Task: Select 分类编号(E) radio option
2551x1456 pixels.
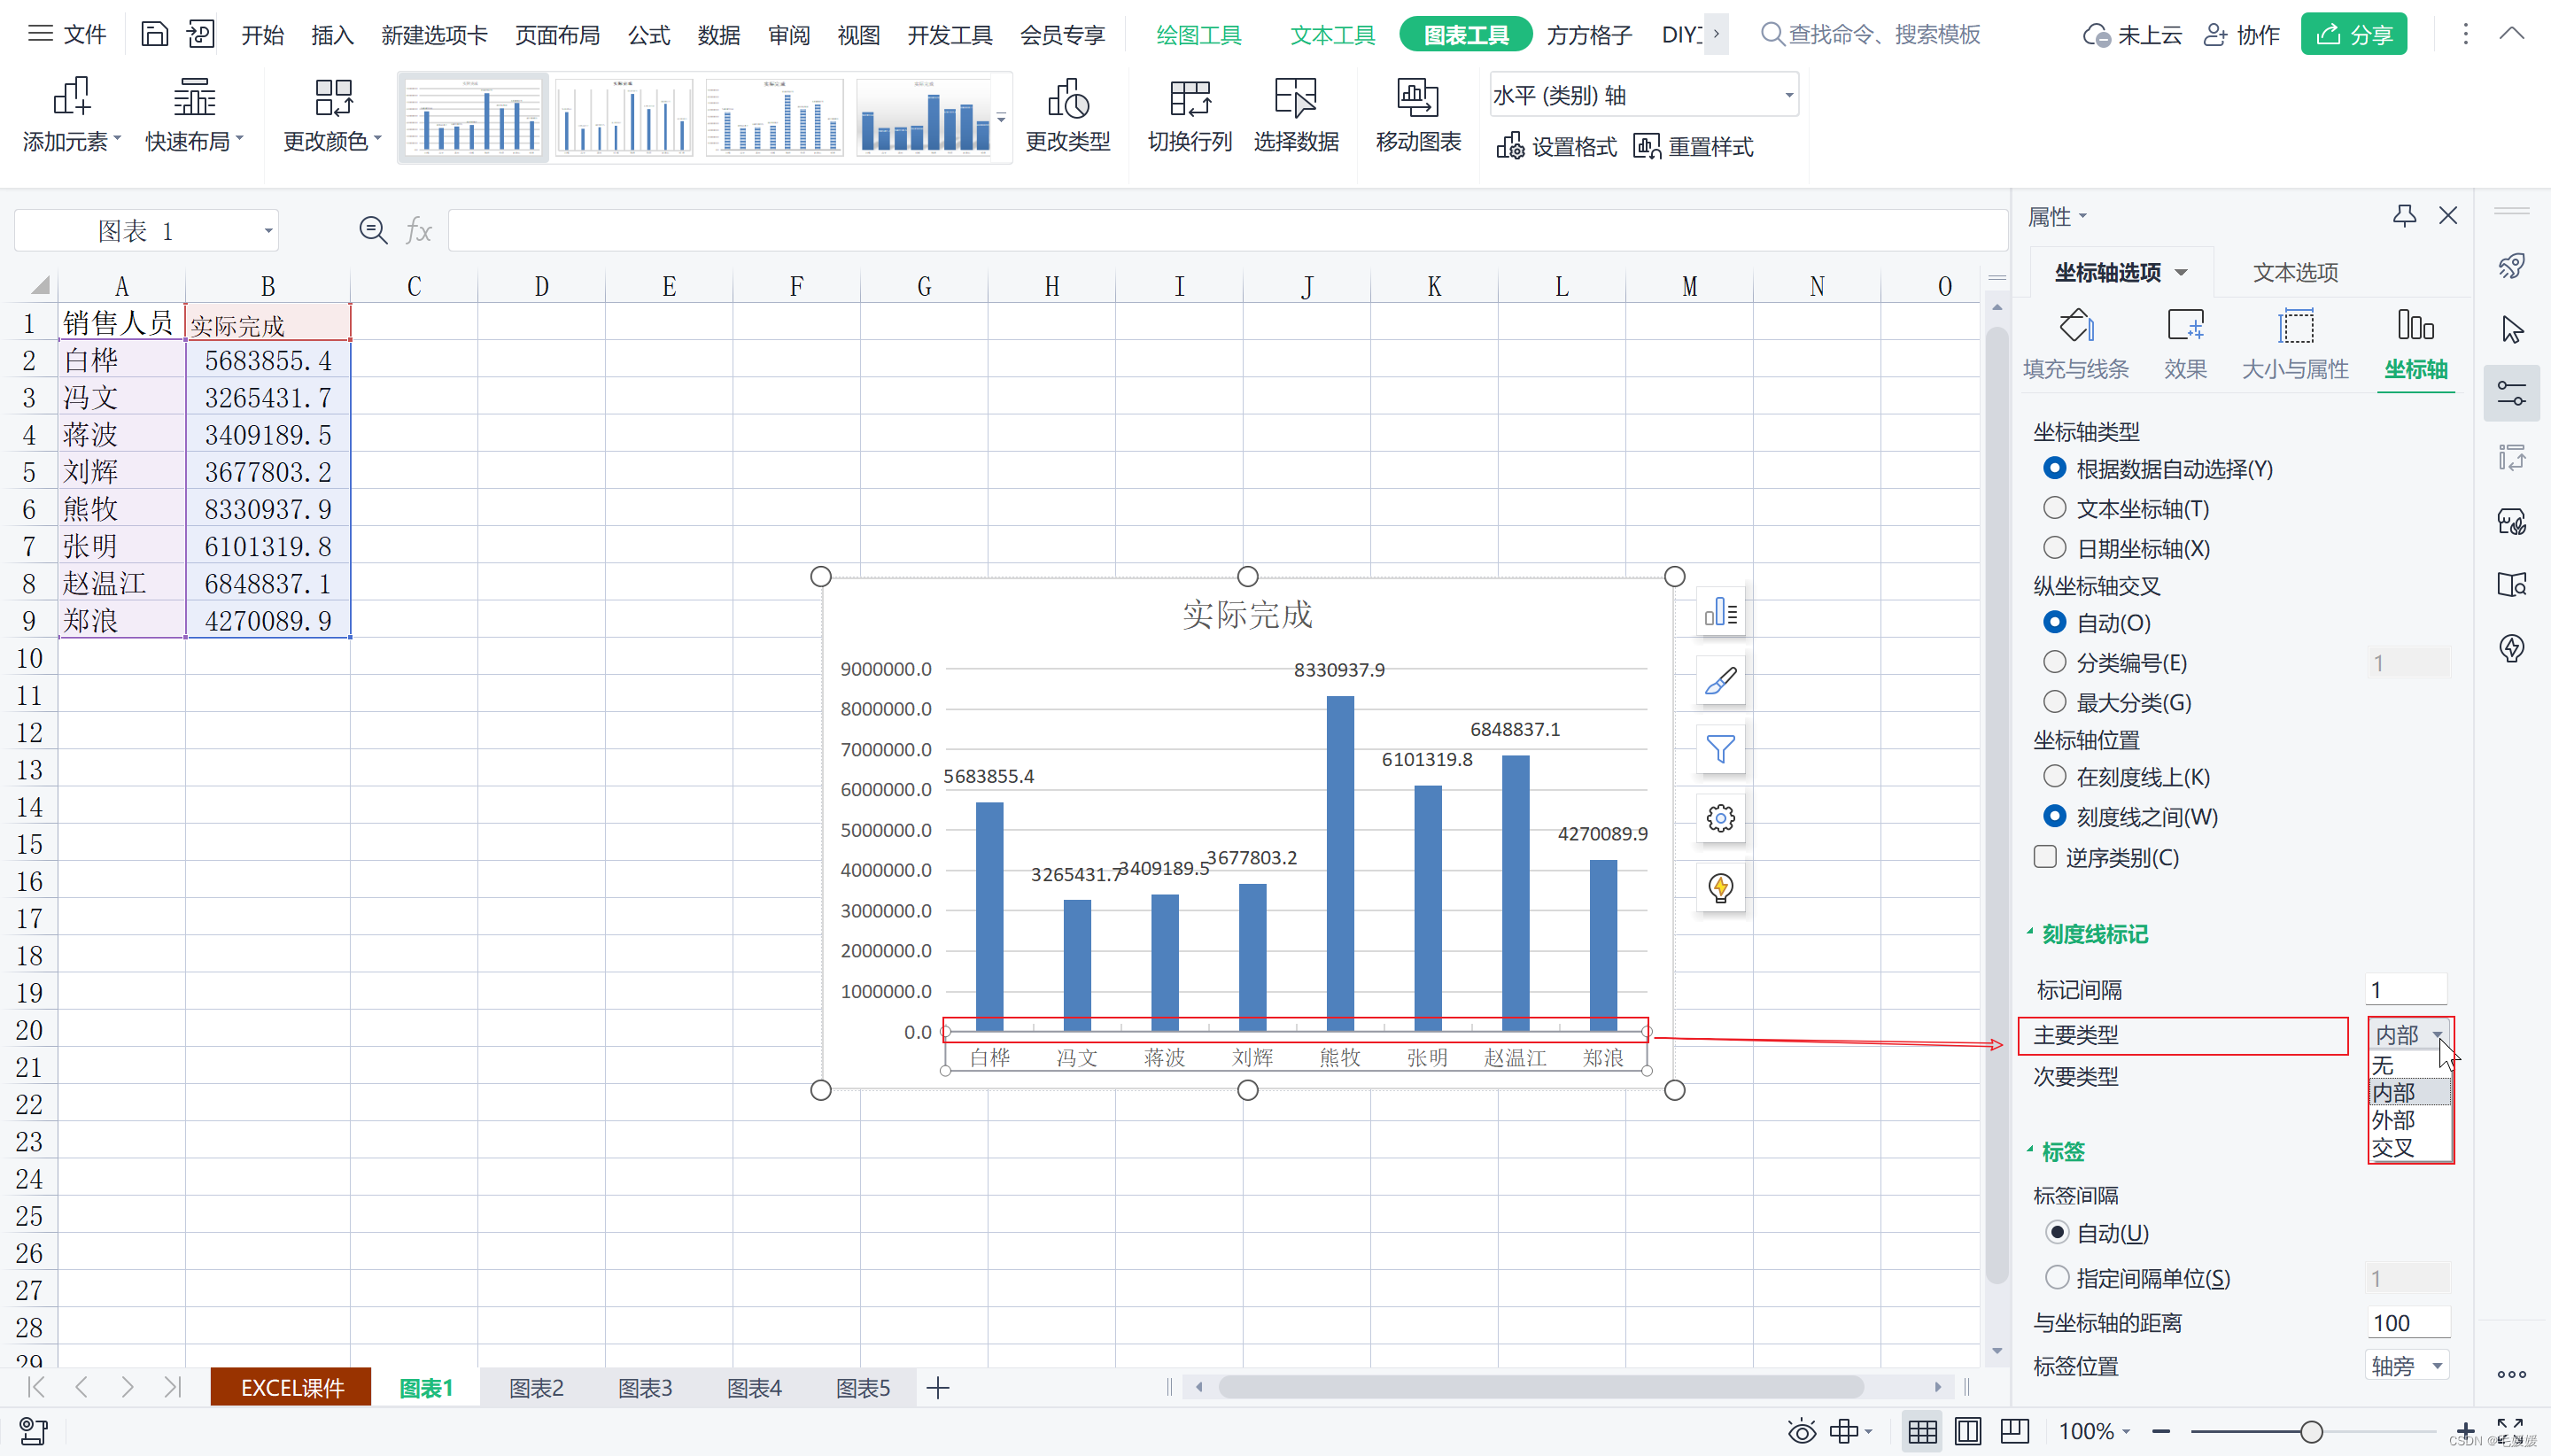Action: click(x=2054, y=662)
